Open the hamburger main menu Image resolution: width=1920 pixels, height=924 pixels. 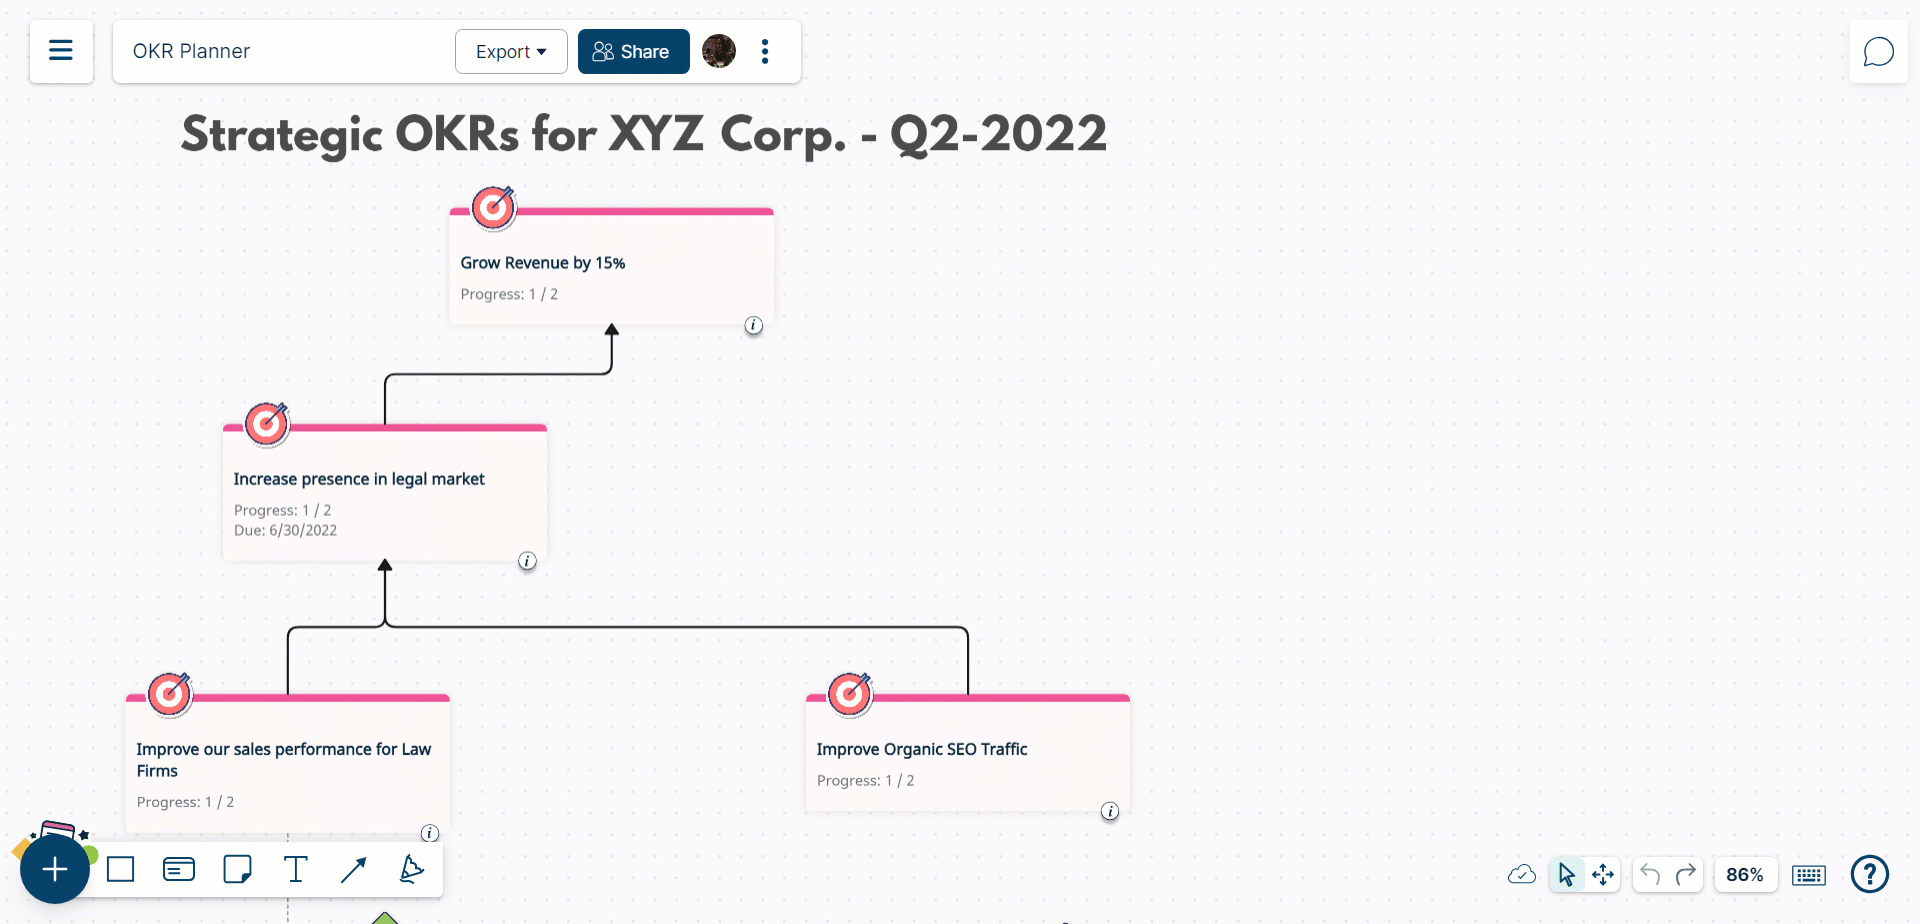pyautogui.click(x=61, y=51)
